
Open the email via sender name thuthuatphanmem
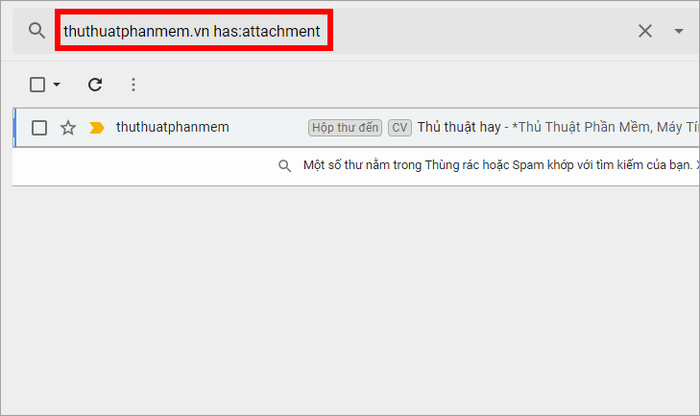coord(172,127)
